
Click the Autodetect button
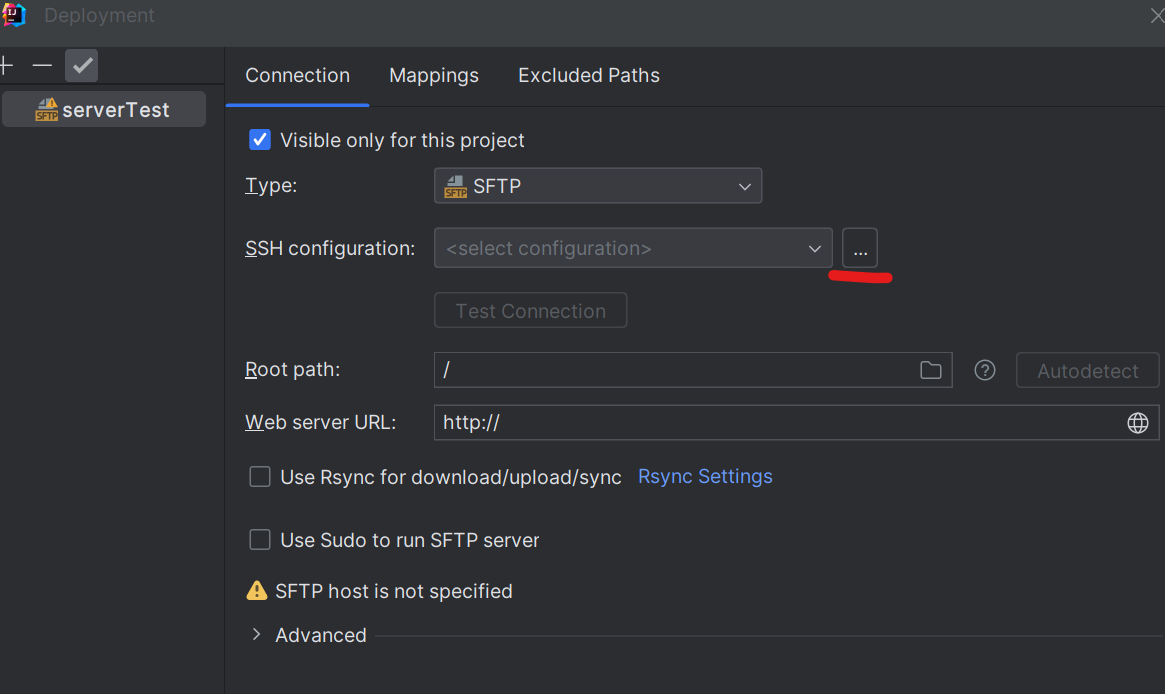coord(1088,371)
